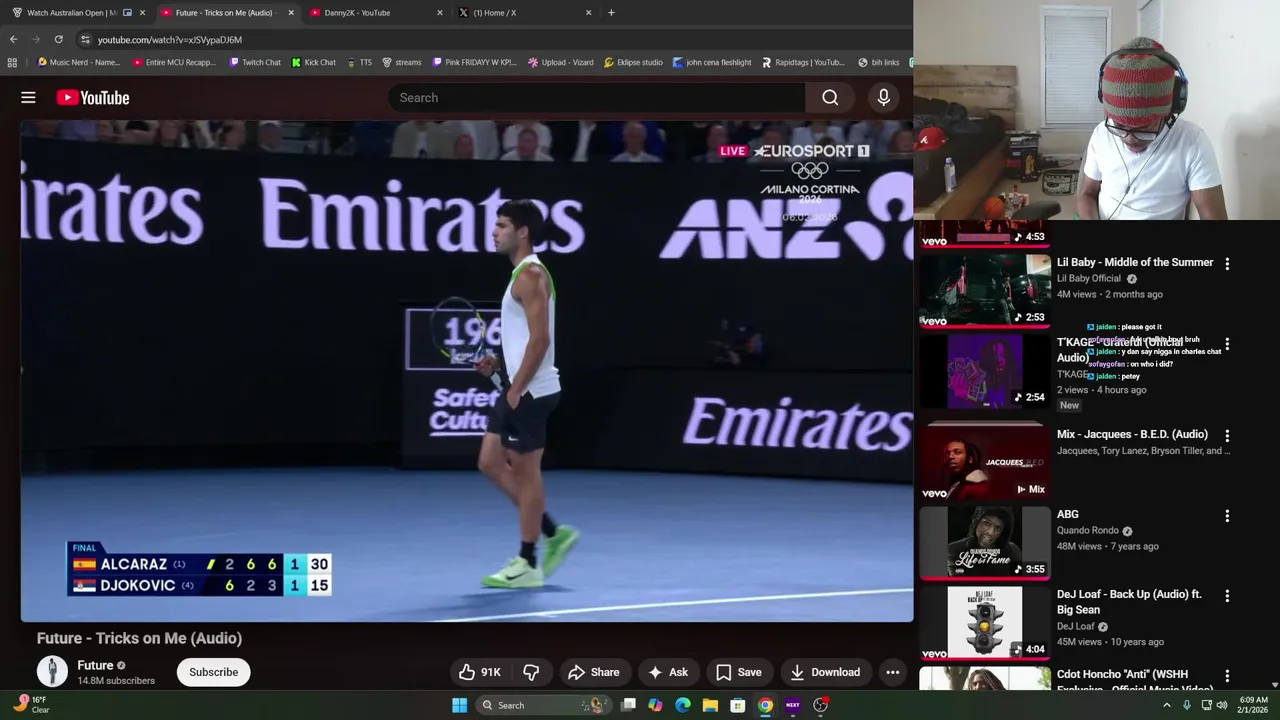The image size is (1280, 720).
Task: Open Microsoft Store from the taskbar
Action: point(737,705)
